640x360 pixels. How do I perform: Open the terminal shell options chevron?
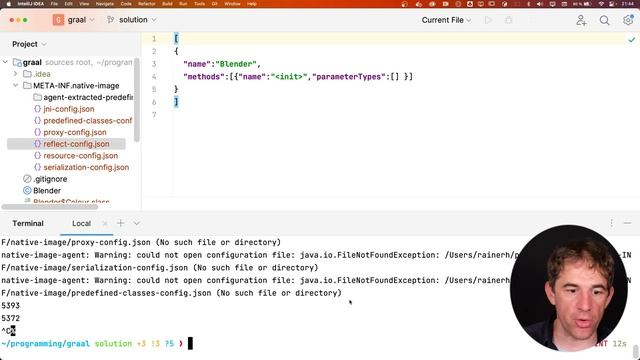136,223
